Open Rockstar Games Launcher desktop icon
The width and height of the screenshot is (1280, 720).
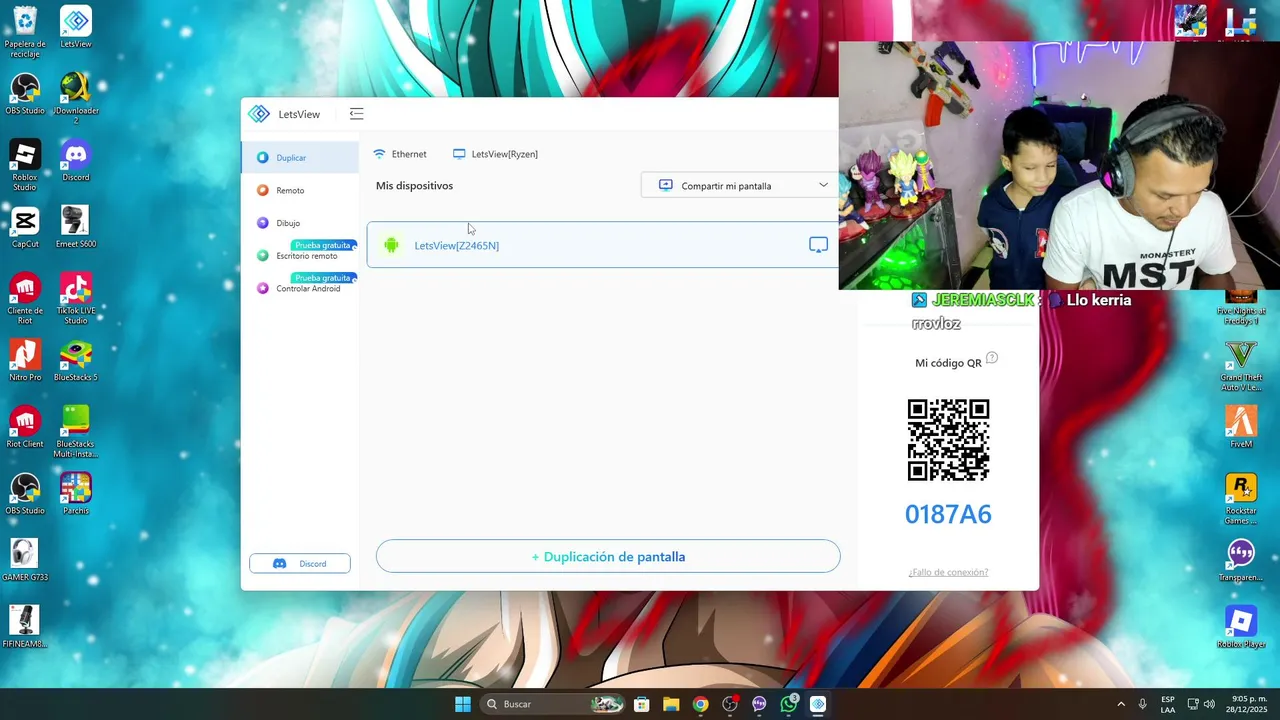pos(1240,498)
